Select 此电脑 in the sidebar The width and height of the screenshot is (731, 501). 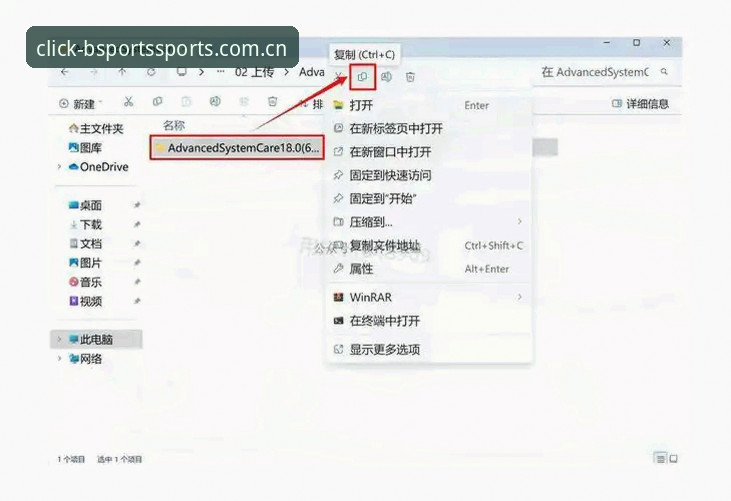coord(96,339)
